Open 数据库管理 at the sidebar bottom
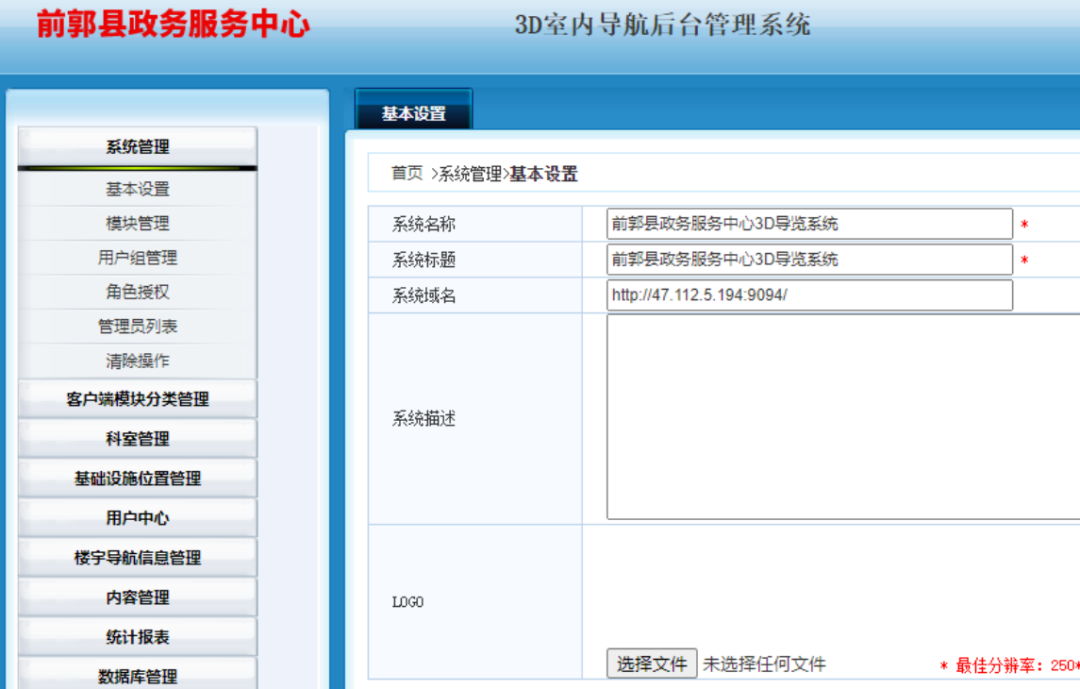Viewport: 1080px width, 689px height. click(137, 674)
